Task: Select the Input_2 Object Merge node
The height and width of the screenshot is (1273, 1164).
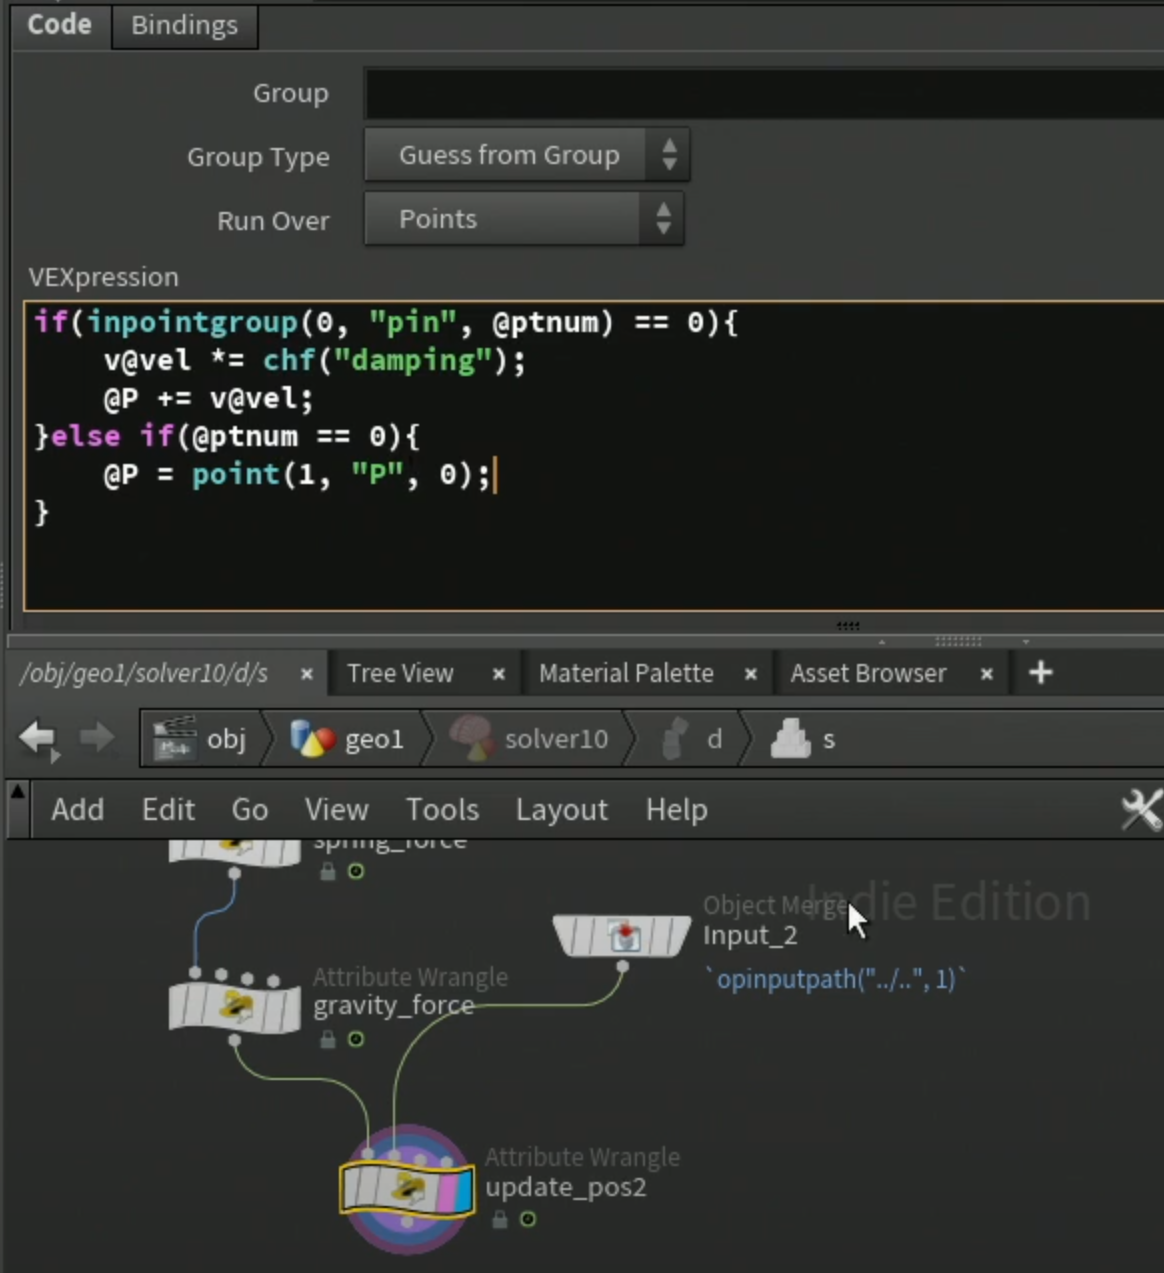Action: click(622, 937)
